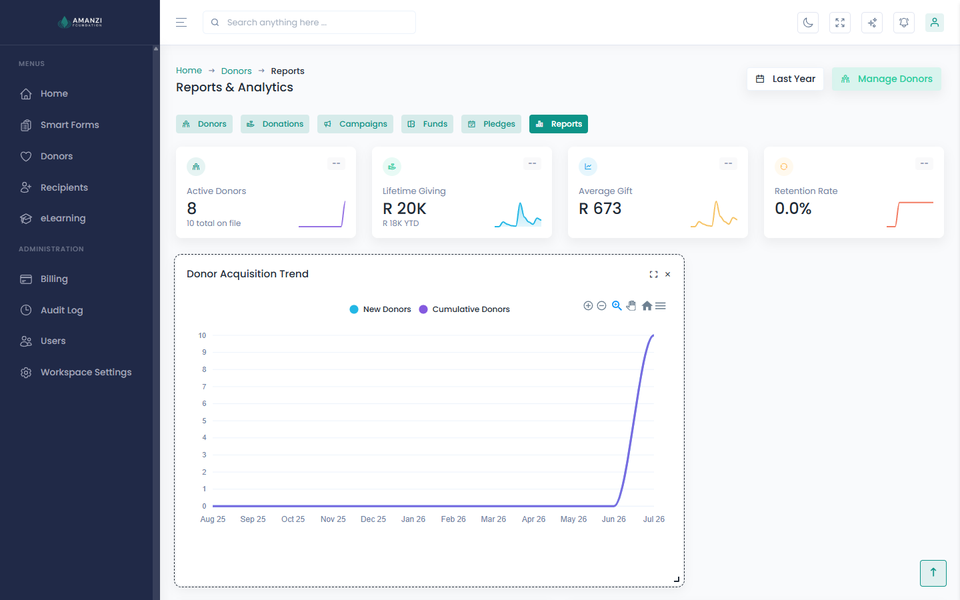
Task: Click the Lifetime Giving card icon
Action: 392,167
